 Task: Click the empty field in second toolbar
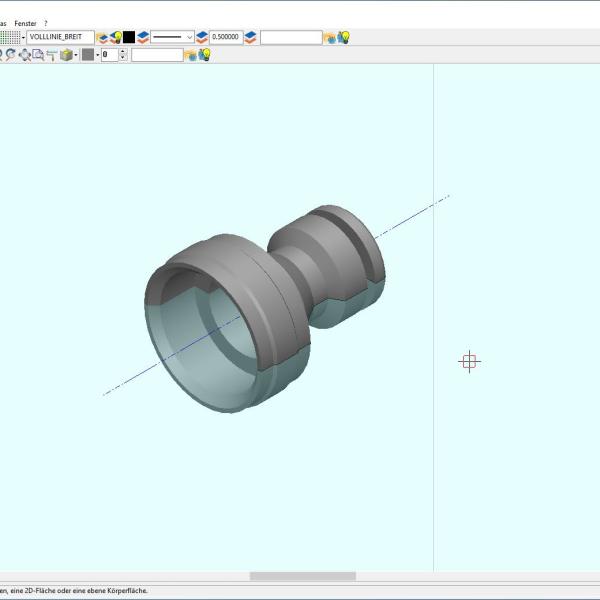(157, 55)
